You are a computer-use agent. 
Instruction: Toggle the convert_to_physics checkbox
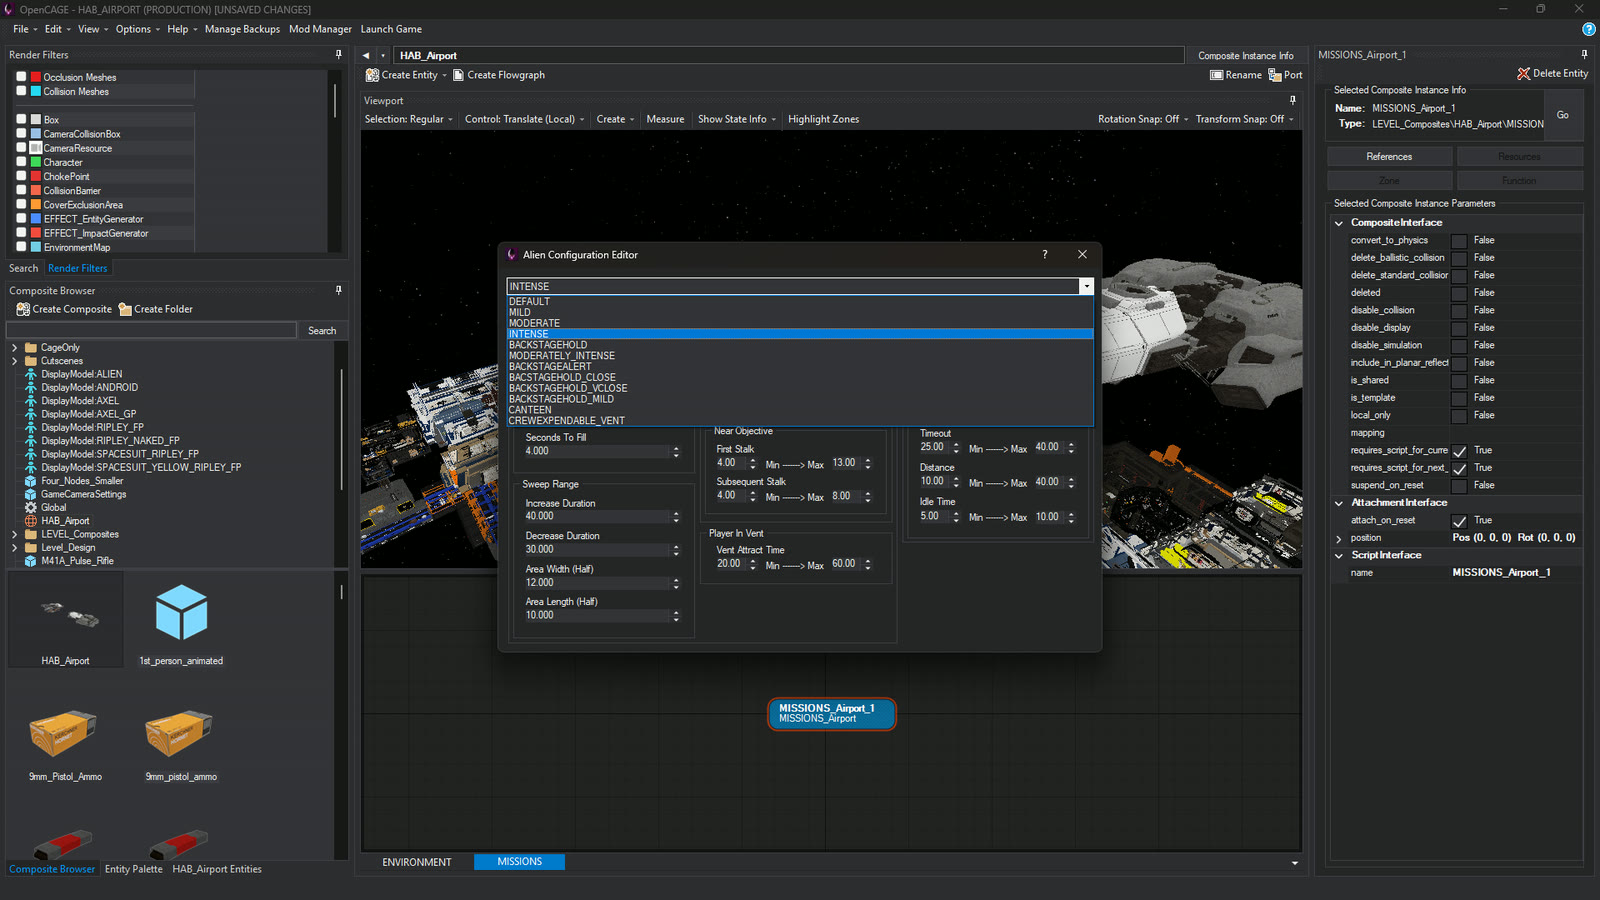(1459, 241)
